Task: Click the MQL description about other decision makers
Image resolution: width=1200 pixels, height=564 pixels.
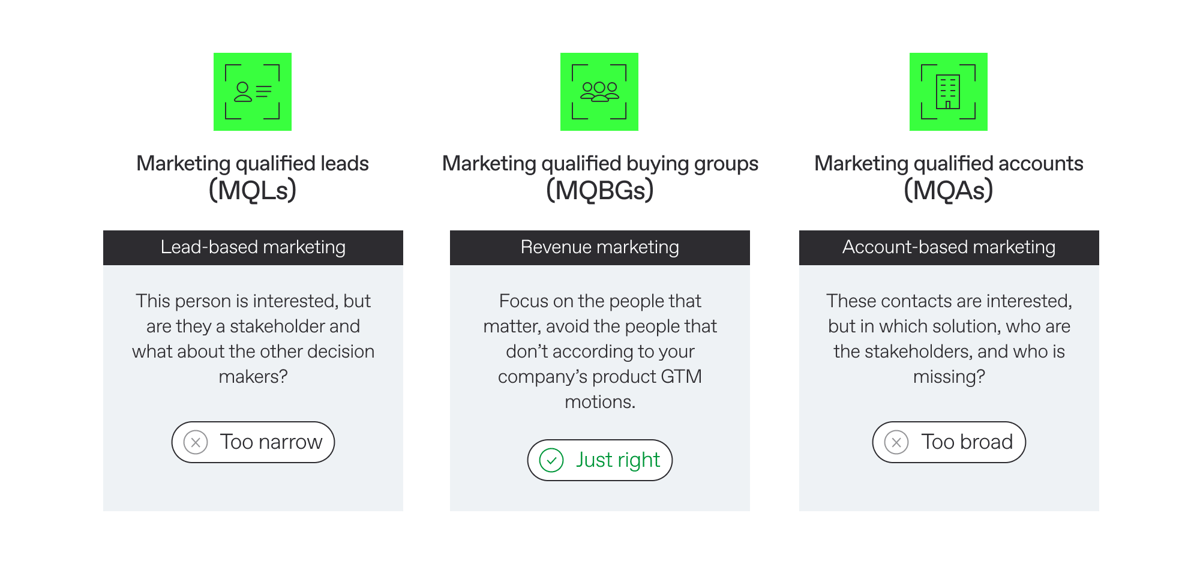Action: 253,338
